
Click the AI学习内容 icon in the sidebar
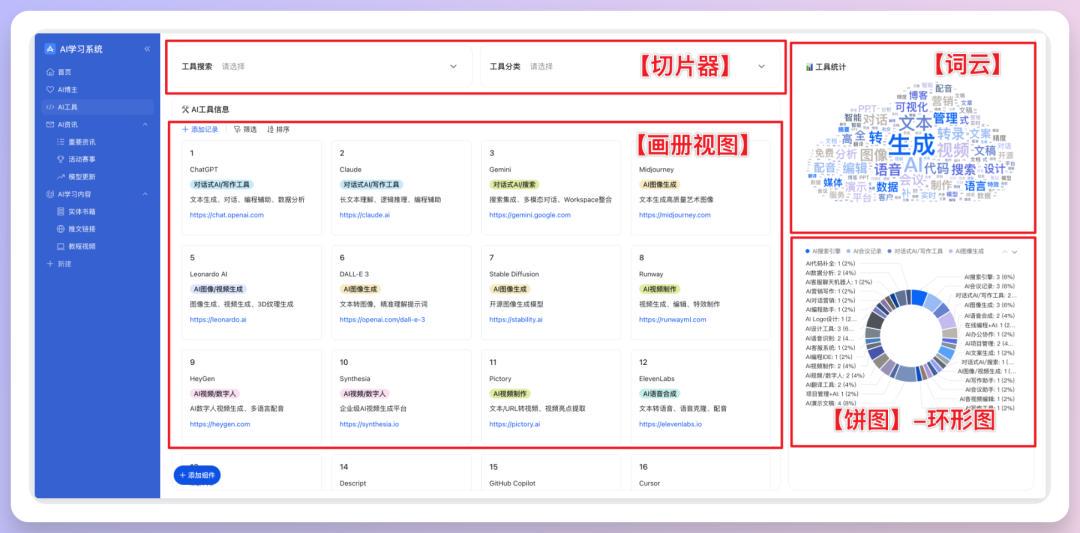(x=50, y=194)
